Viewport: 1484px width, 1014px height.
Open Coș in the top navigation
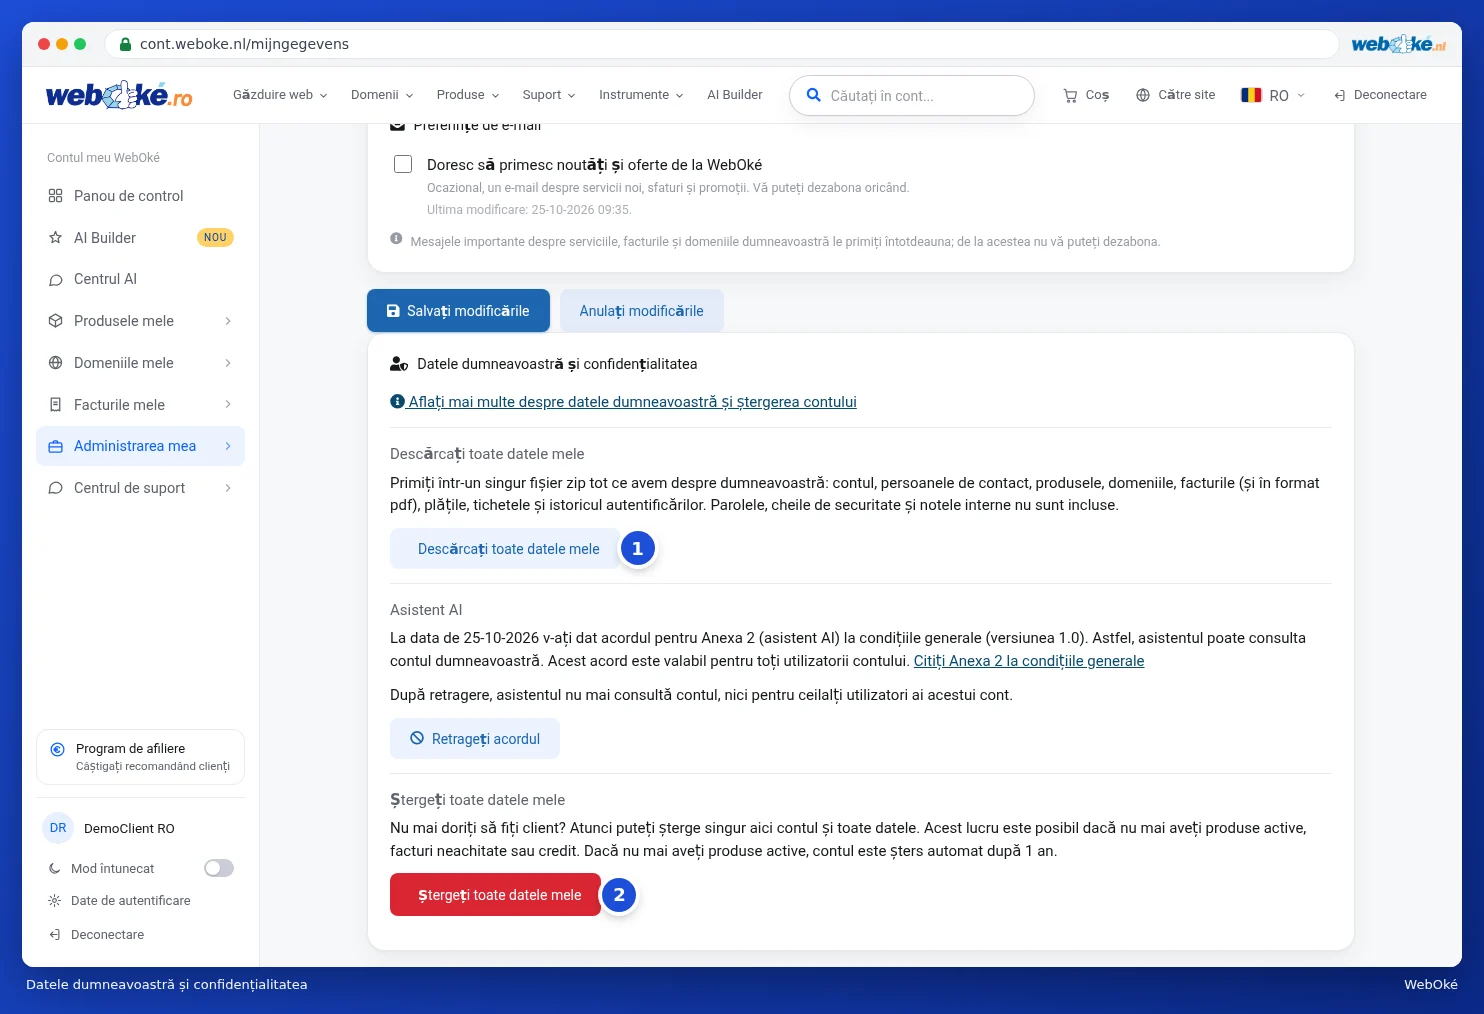[1086, 95]
